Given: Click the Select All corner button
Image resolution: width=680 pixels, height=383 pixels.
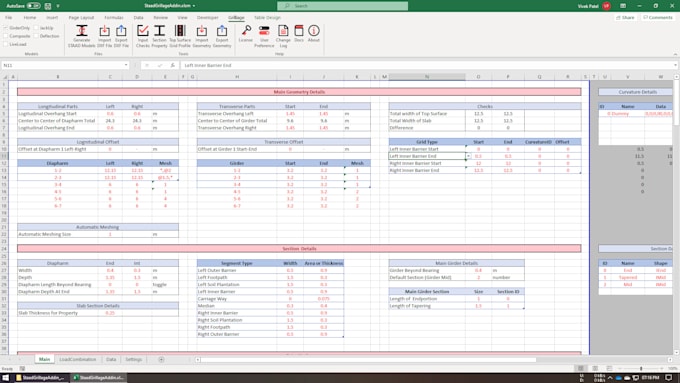Looking at the screenshot, I should [x=5, y=77].
